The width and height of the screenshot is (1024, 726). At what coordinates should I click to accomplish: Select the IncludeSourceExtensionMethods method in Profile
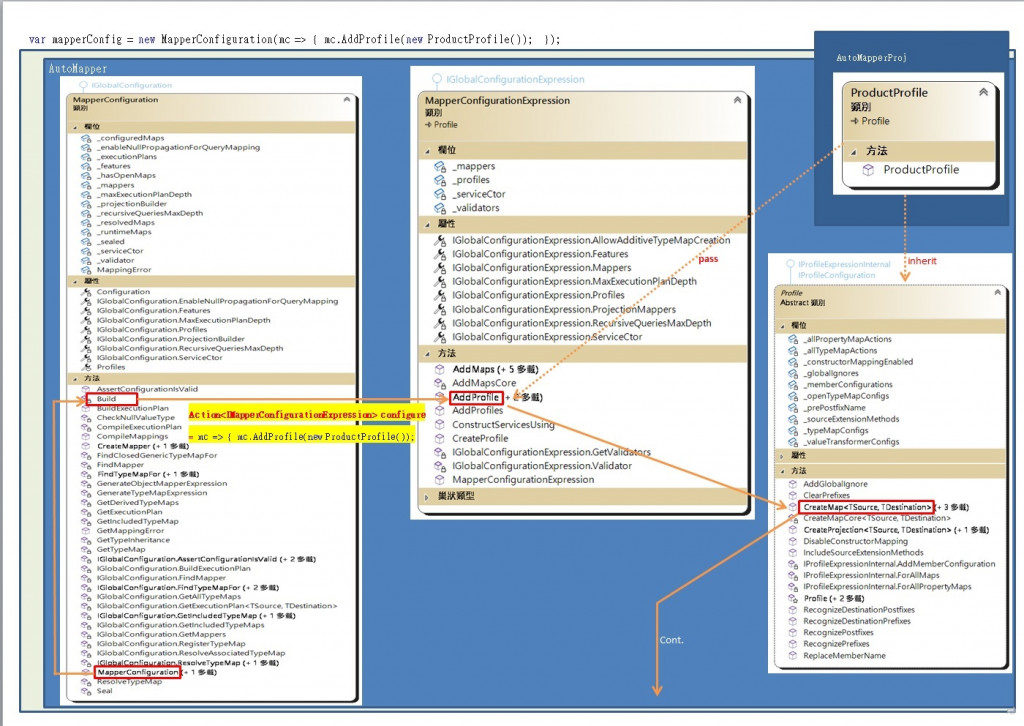[863, 553]
